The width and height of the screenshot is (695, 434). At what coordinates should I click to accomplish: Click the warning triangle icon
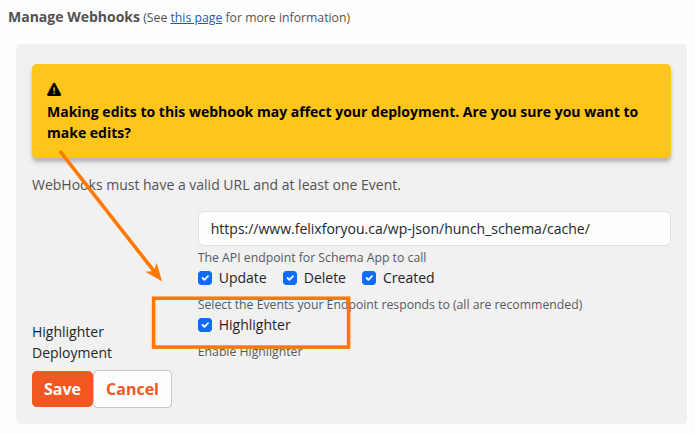click(x=54, y=90)
